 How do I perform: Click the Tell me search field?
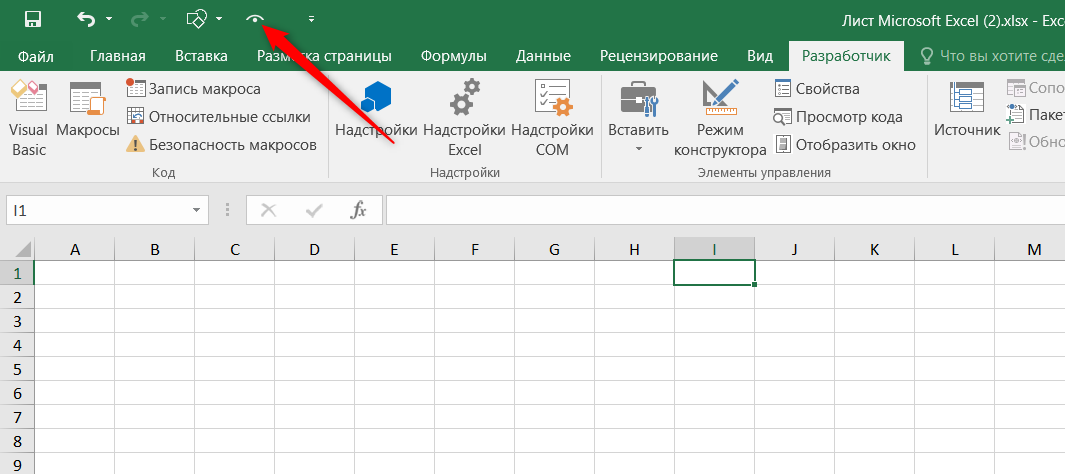(x=992, y=56)
